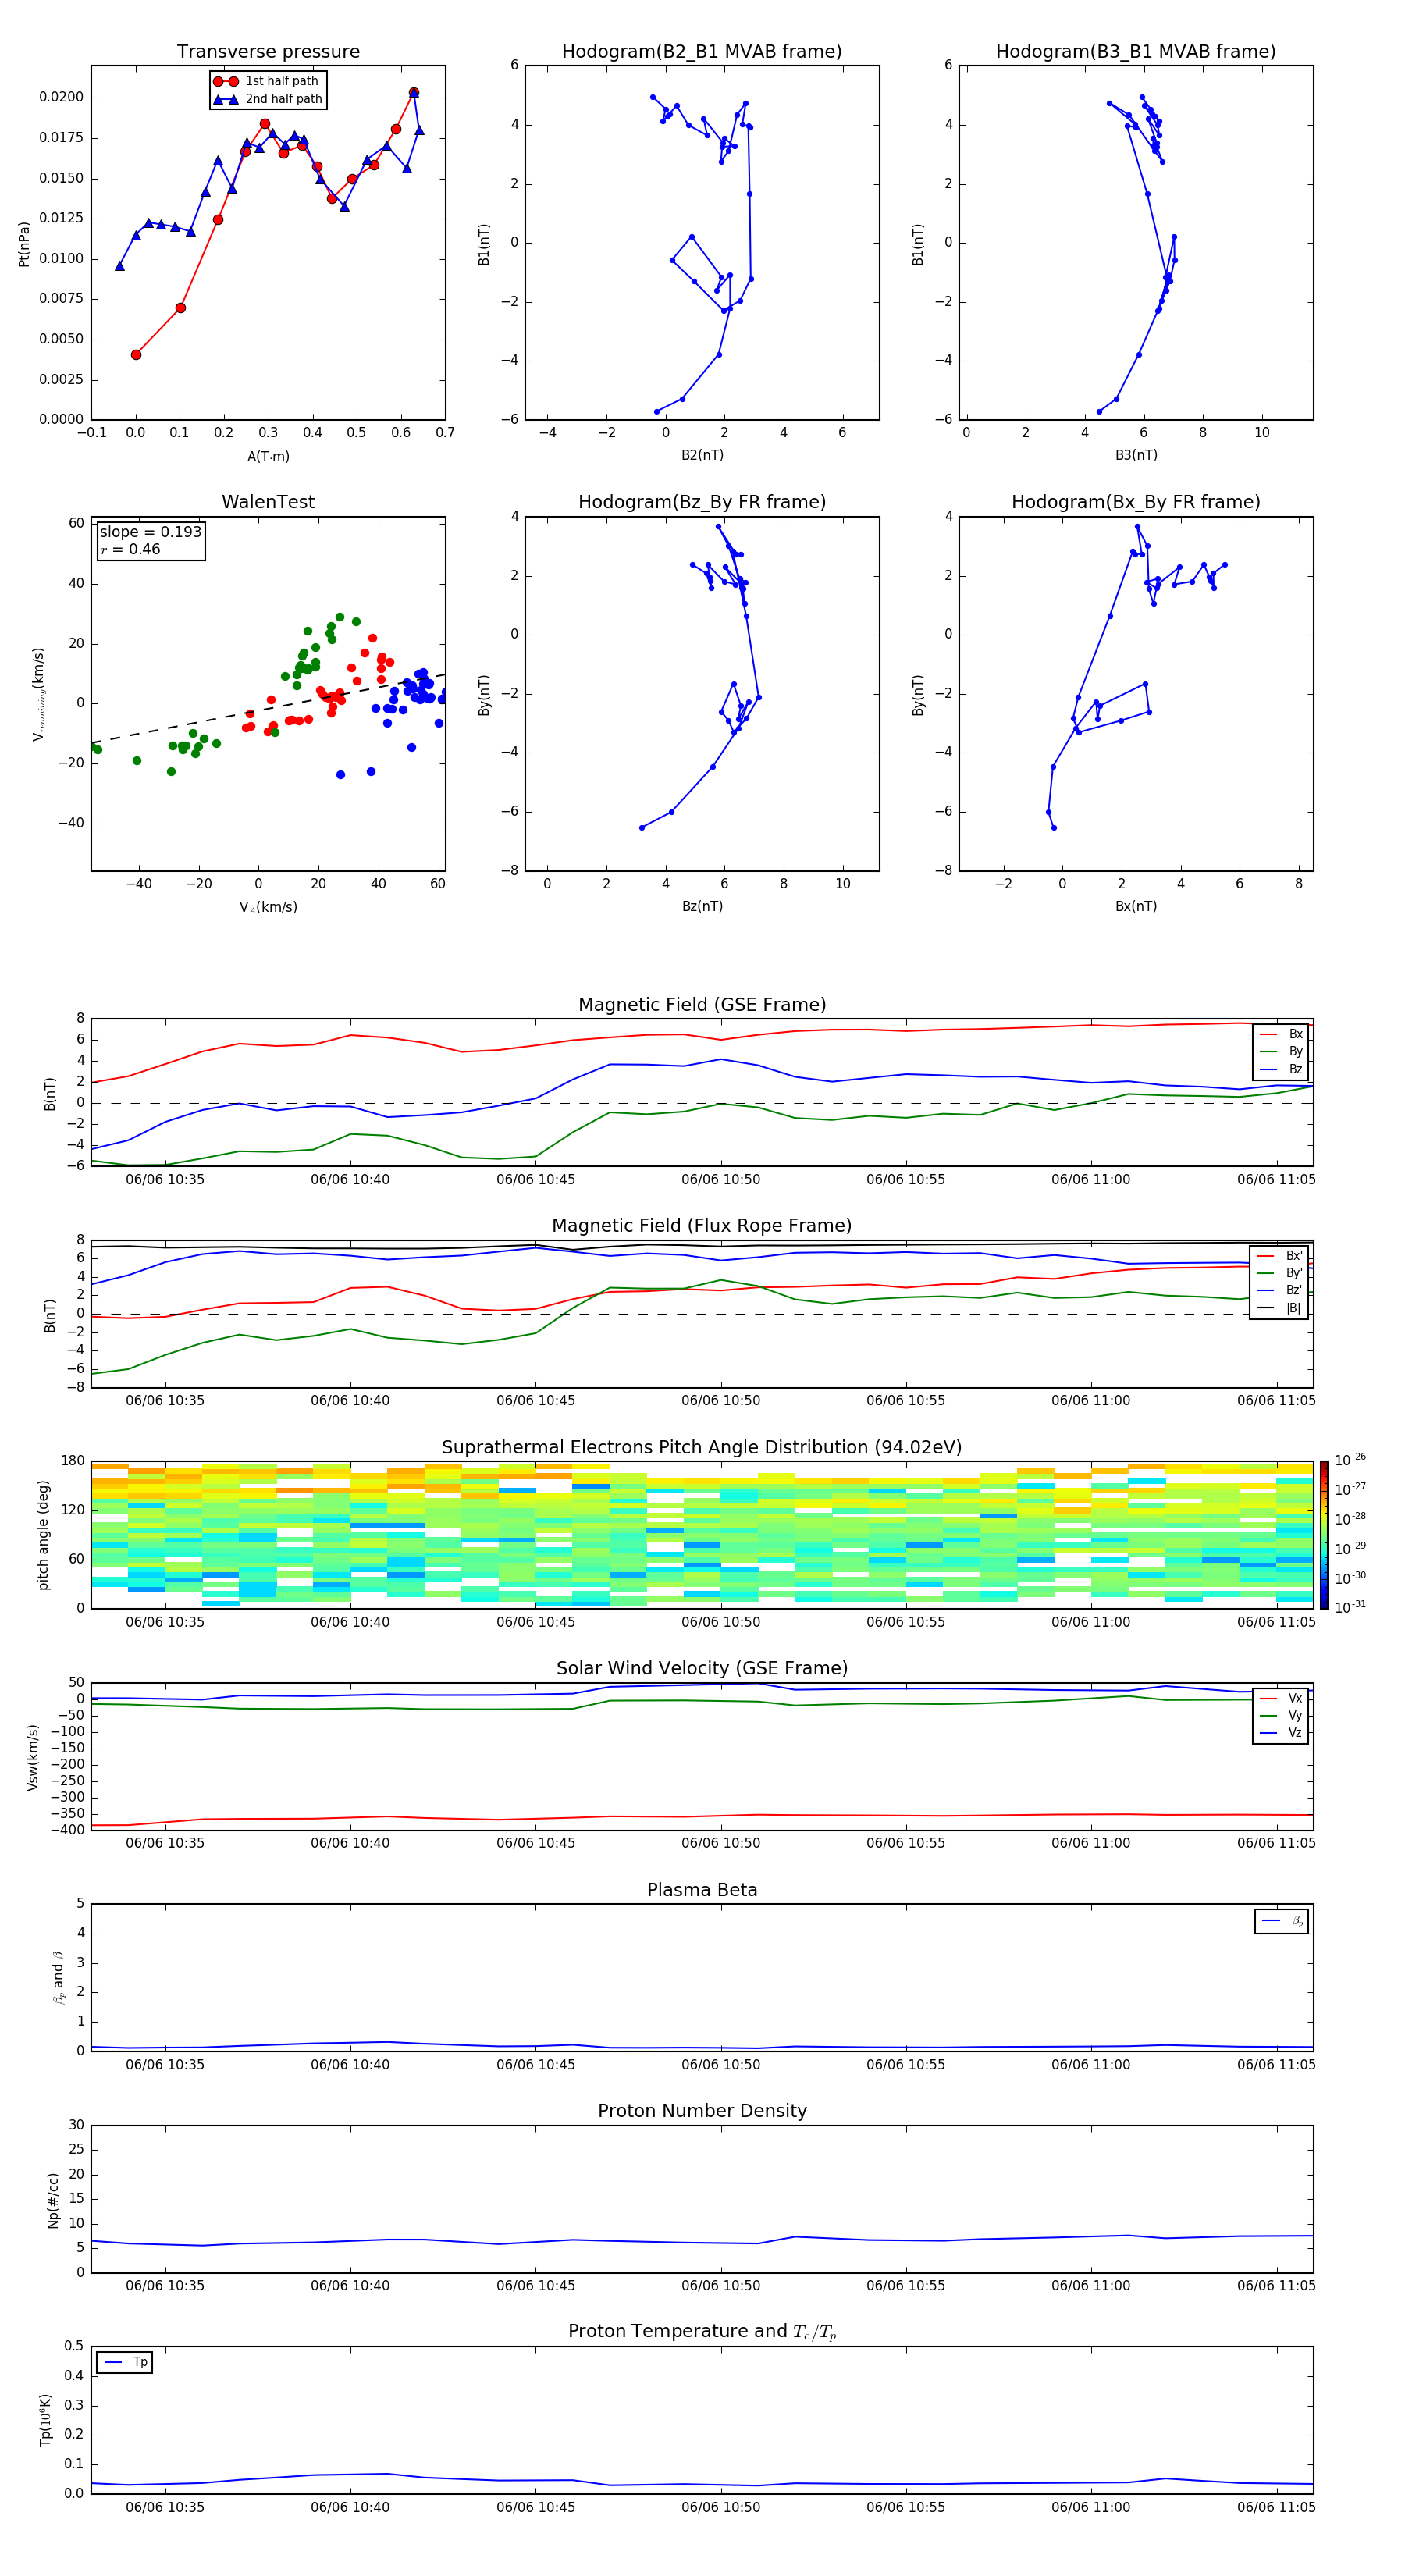Image resolution: width=1405 pixels, height=2576 pixels.
Task: Click the 06/06 10:35 tick under Proton Temperature
Action: (165, 2507)
